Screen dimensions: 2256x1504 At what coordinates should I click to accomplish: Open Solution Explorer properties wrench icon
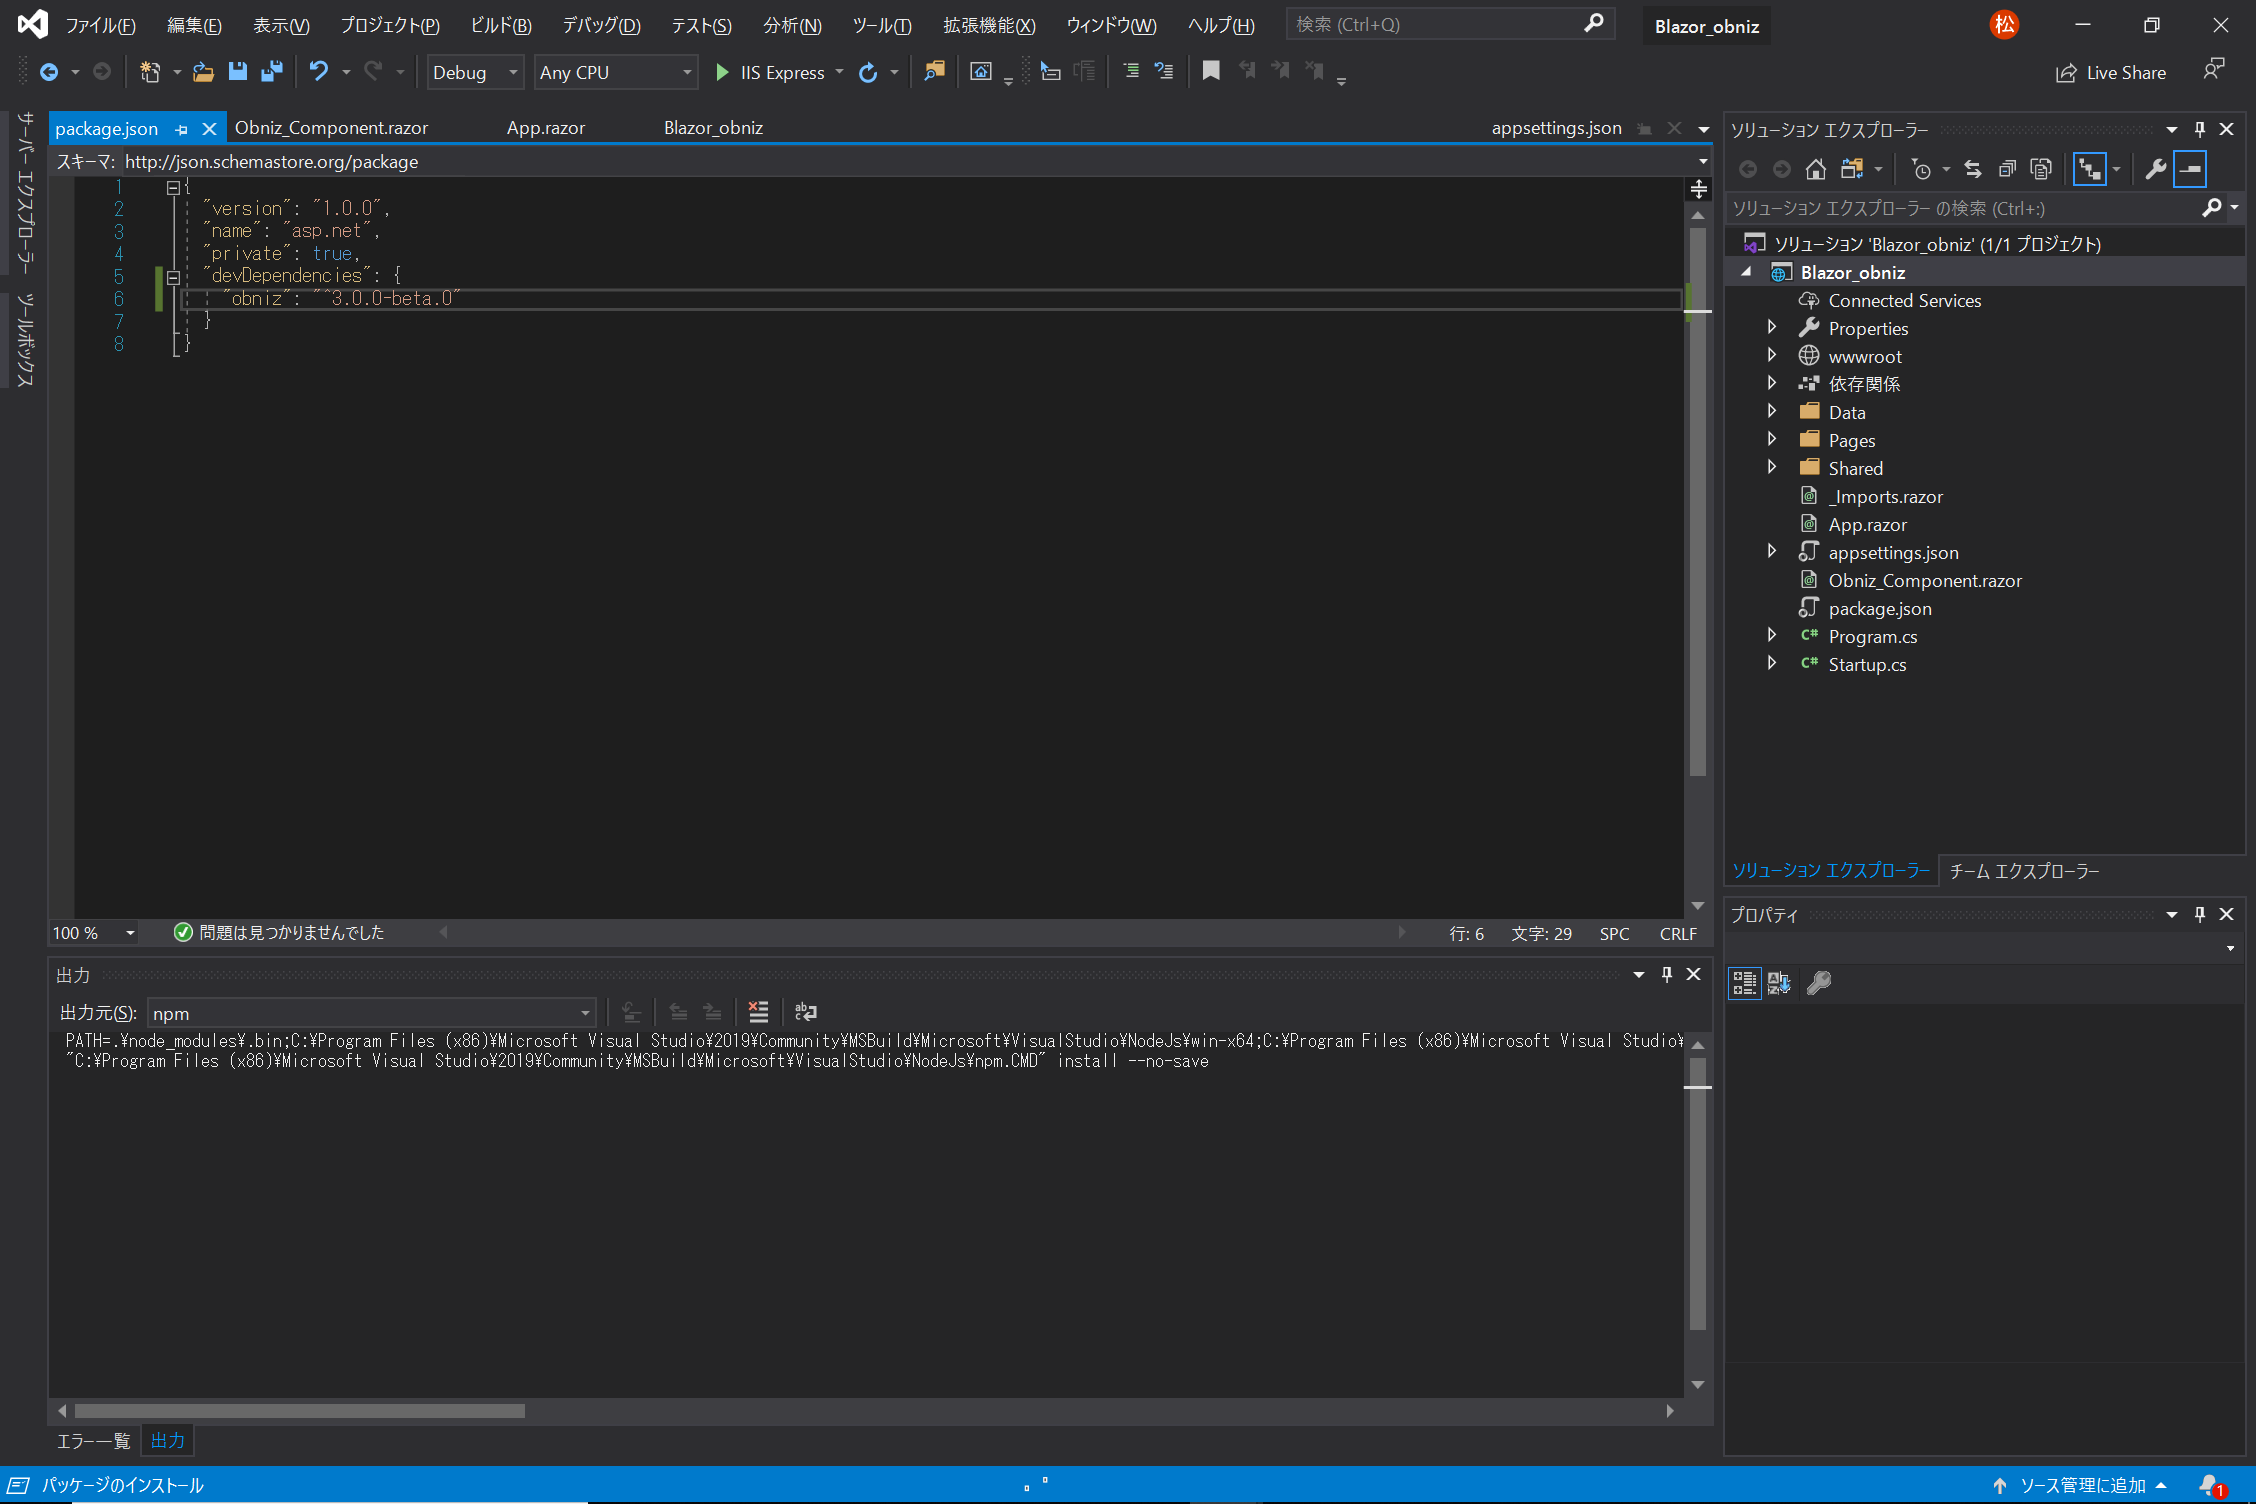coord(2155,169)
